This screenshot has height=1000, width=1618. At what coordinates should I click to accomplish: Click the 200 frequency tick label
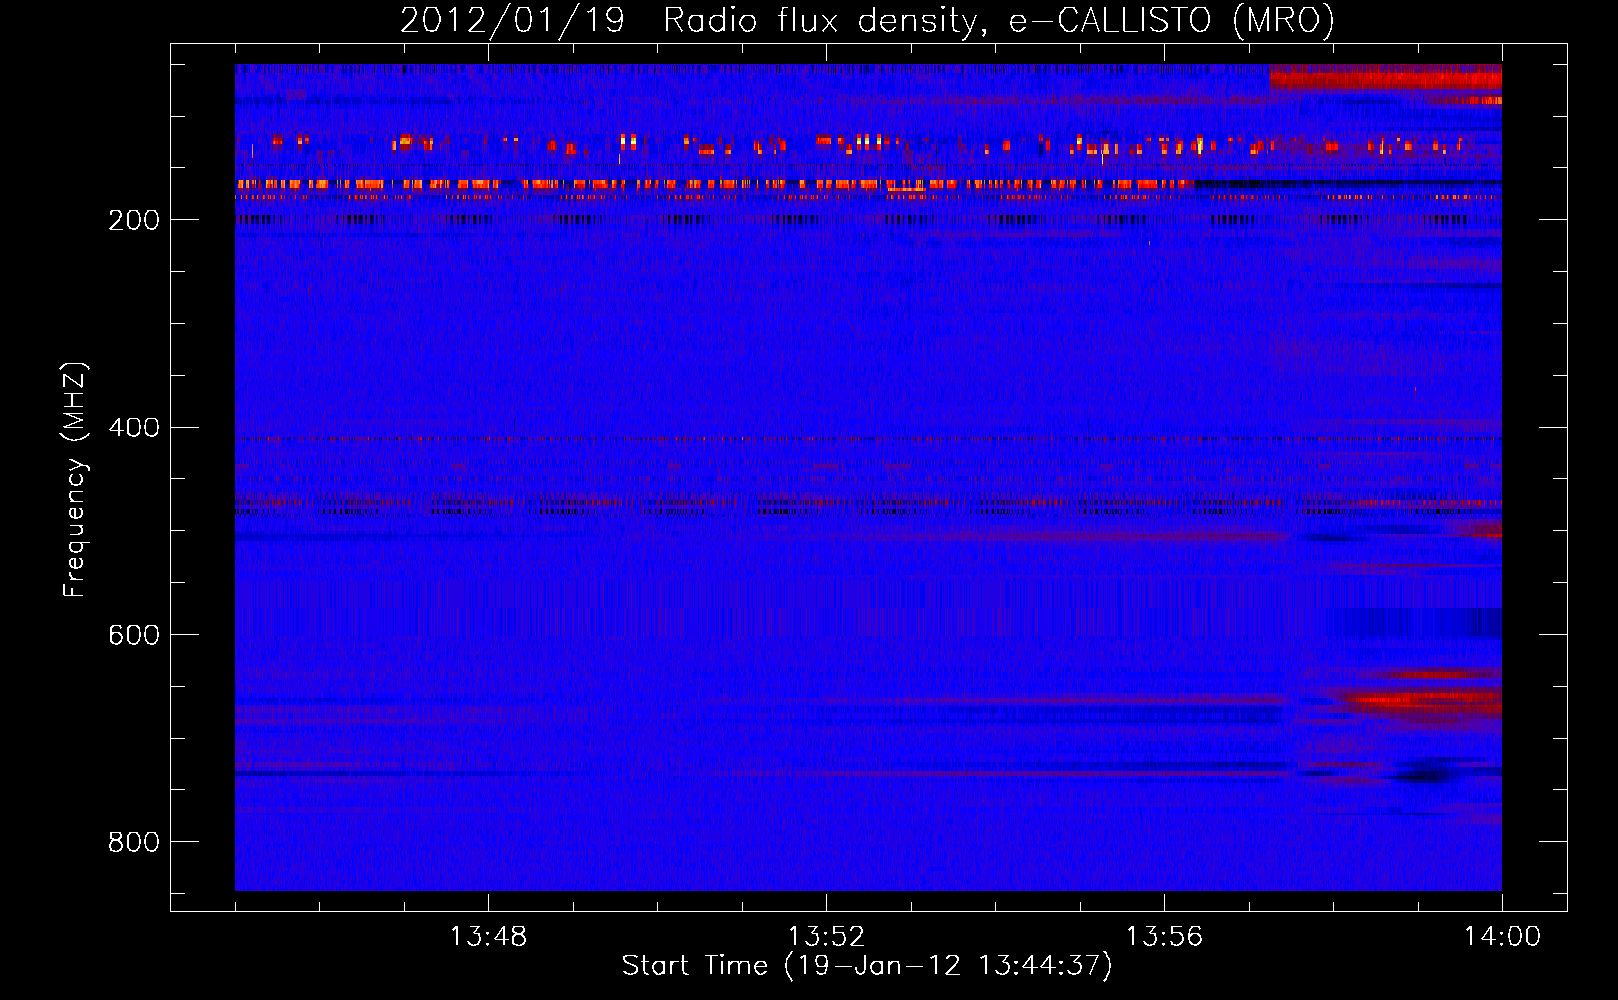(134, 220)
